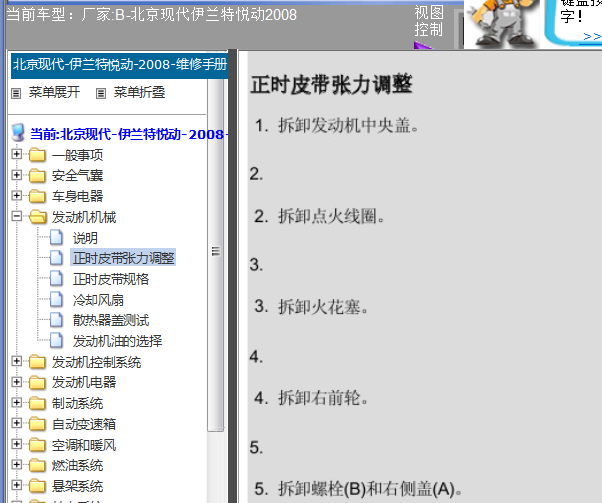Click the 北京现代-伊兰特悦动-2008-维修手册 header bar
Screen dimensions: 602x503
[x=119, y=65]
